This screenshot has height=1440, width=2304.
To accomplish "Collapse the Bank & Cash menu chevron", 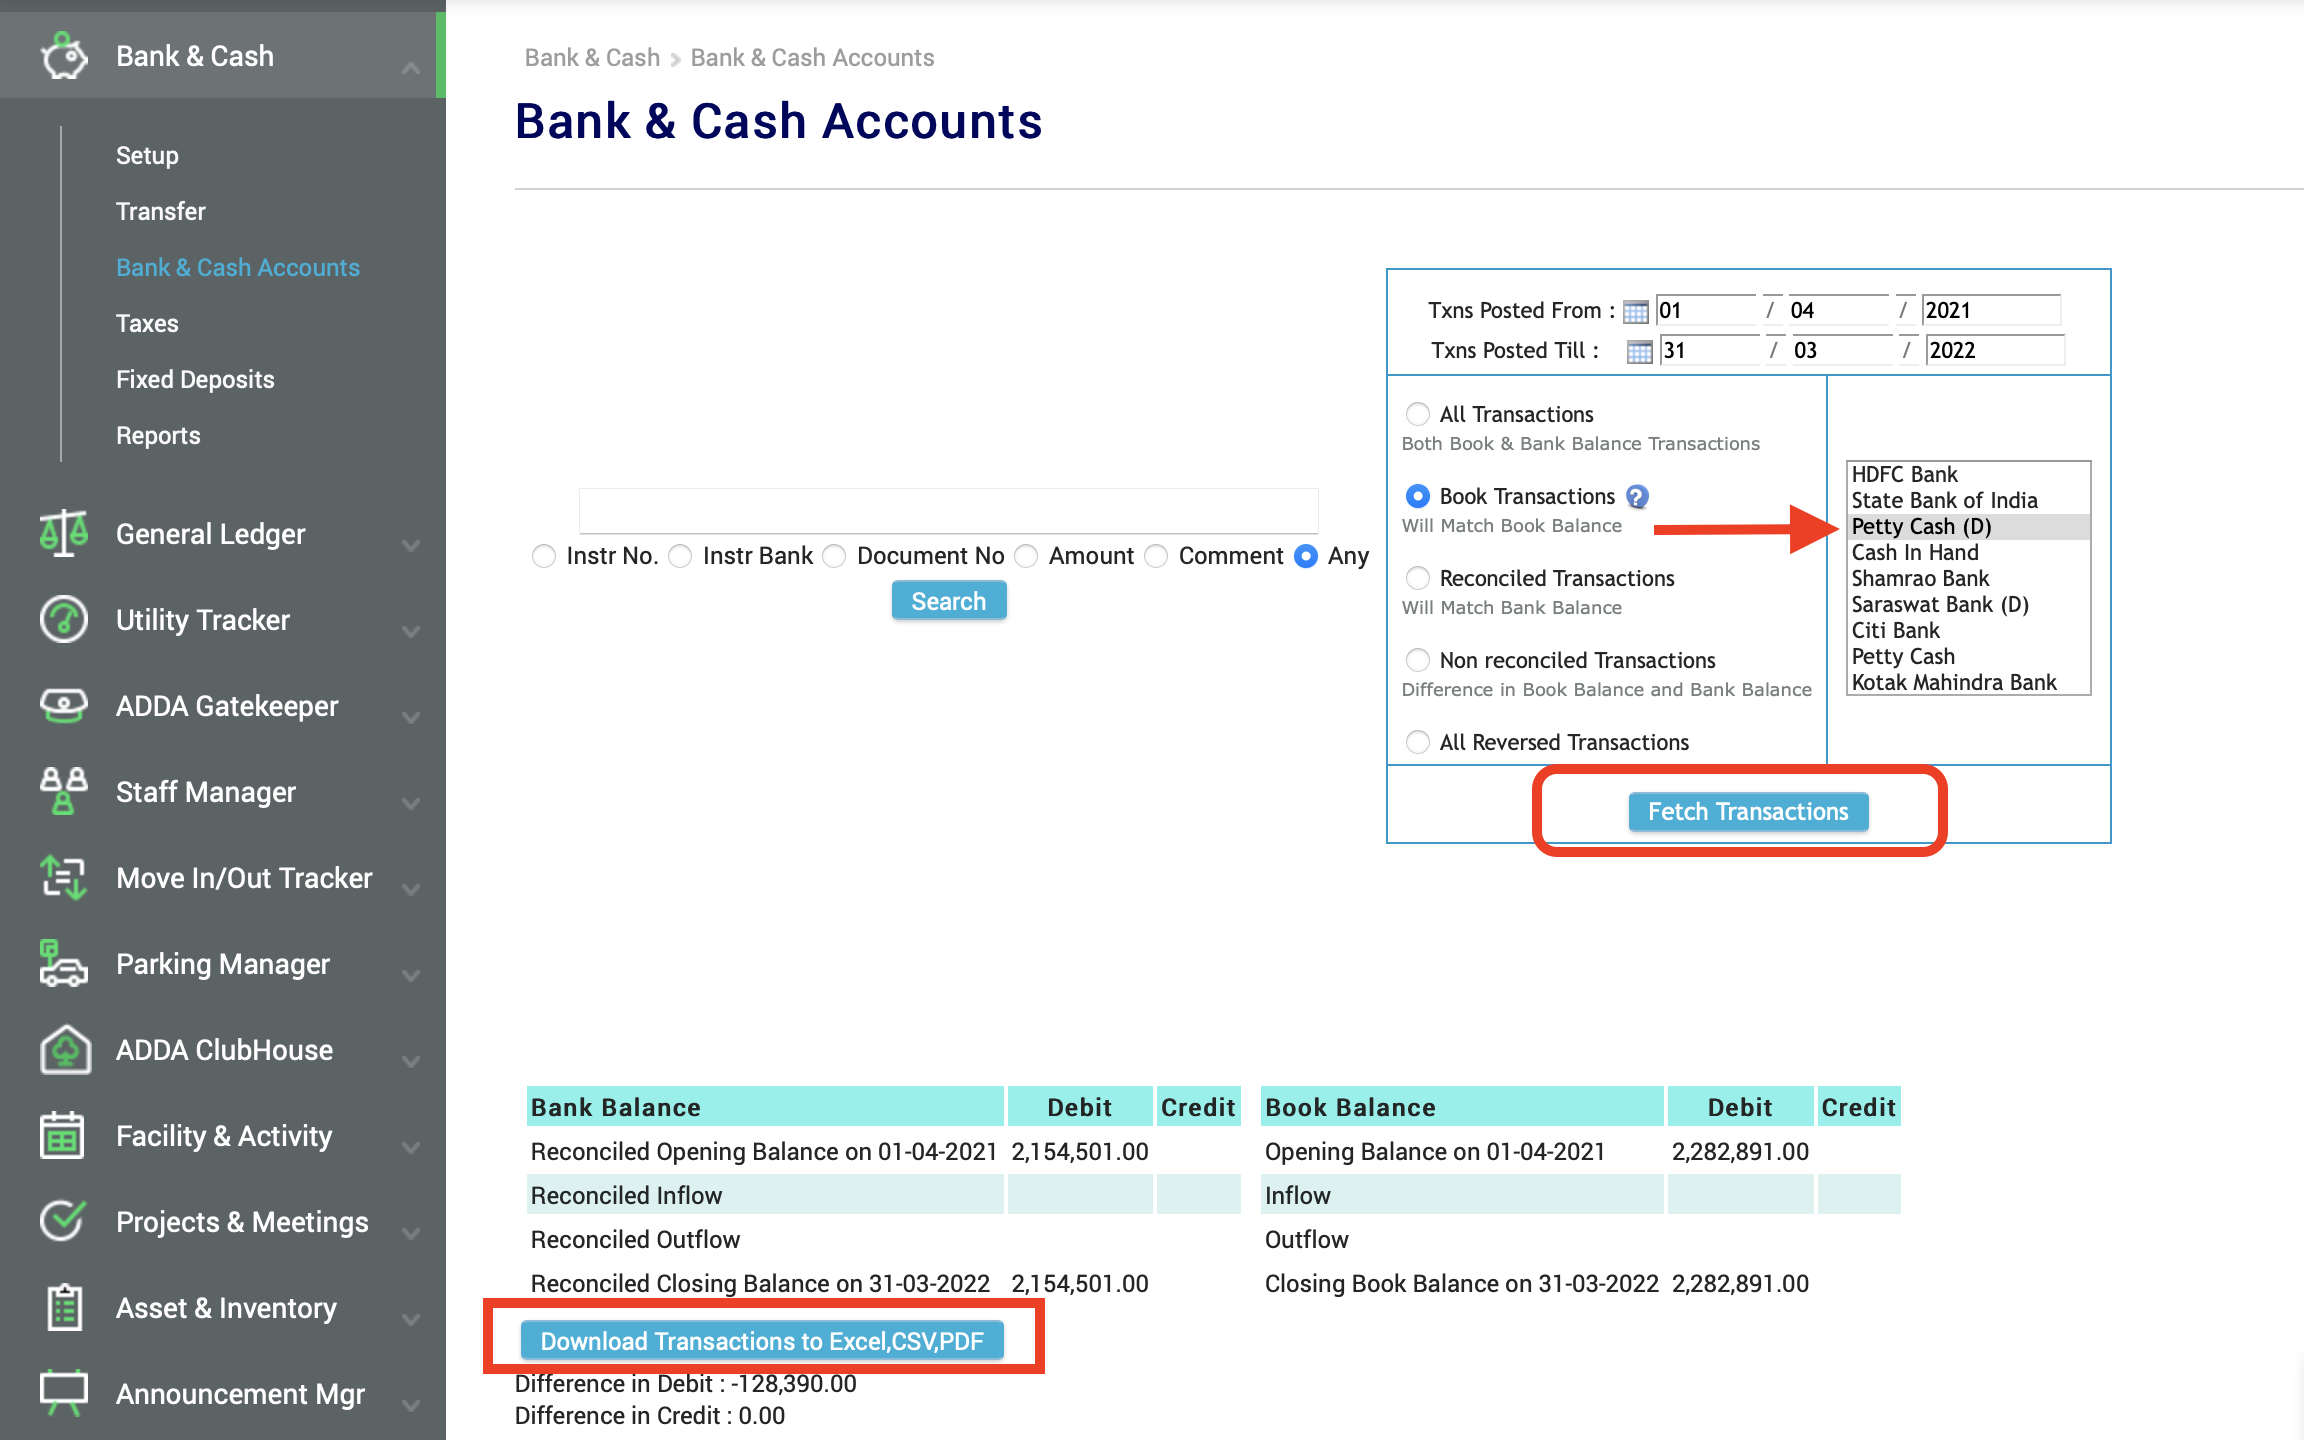I will pos(410,68).
